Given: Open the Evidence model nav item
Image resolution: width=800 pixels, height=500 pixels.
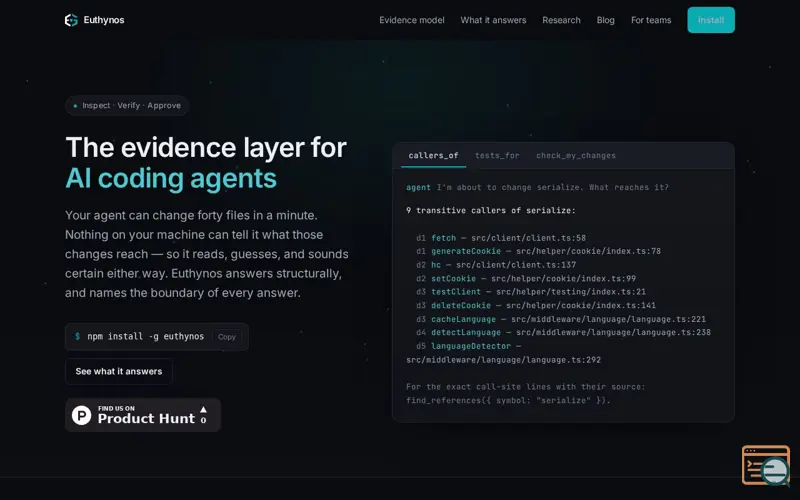Looking at the screenshot, I should click(x=411, y=20).
